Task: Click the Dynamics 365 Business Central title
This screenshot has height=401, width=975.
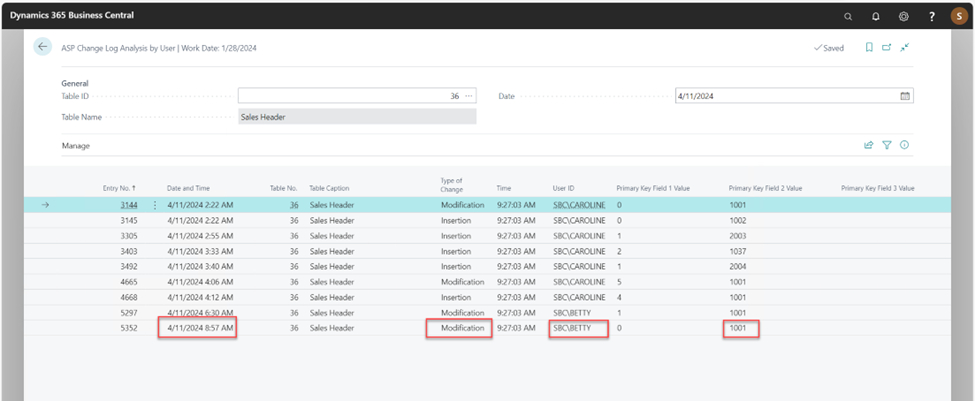Action: pos(72,15)
